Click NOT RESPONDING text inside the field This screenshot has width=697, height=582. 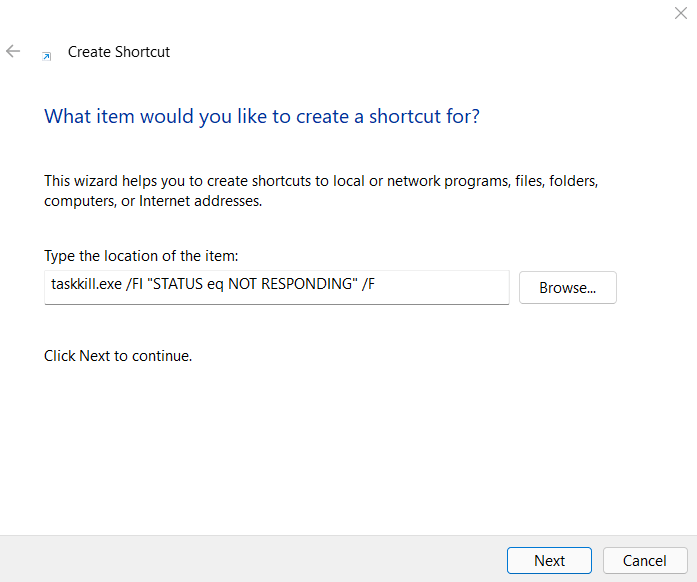point(291,287)
